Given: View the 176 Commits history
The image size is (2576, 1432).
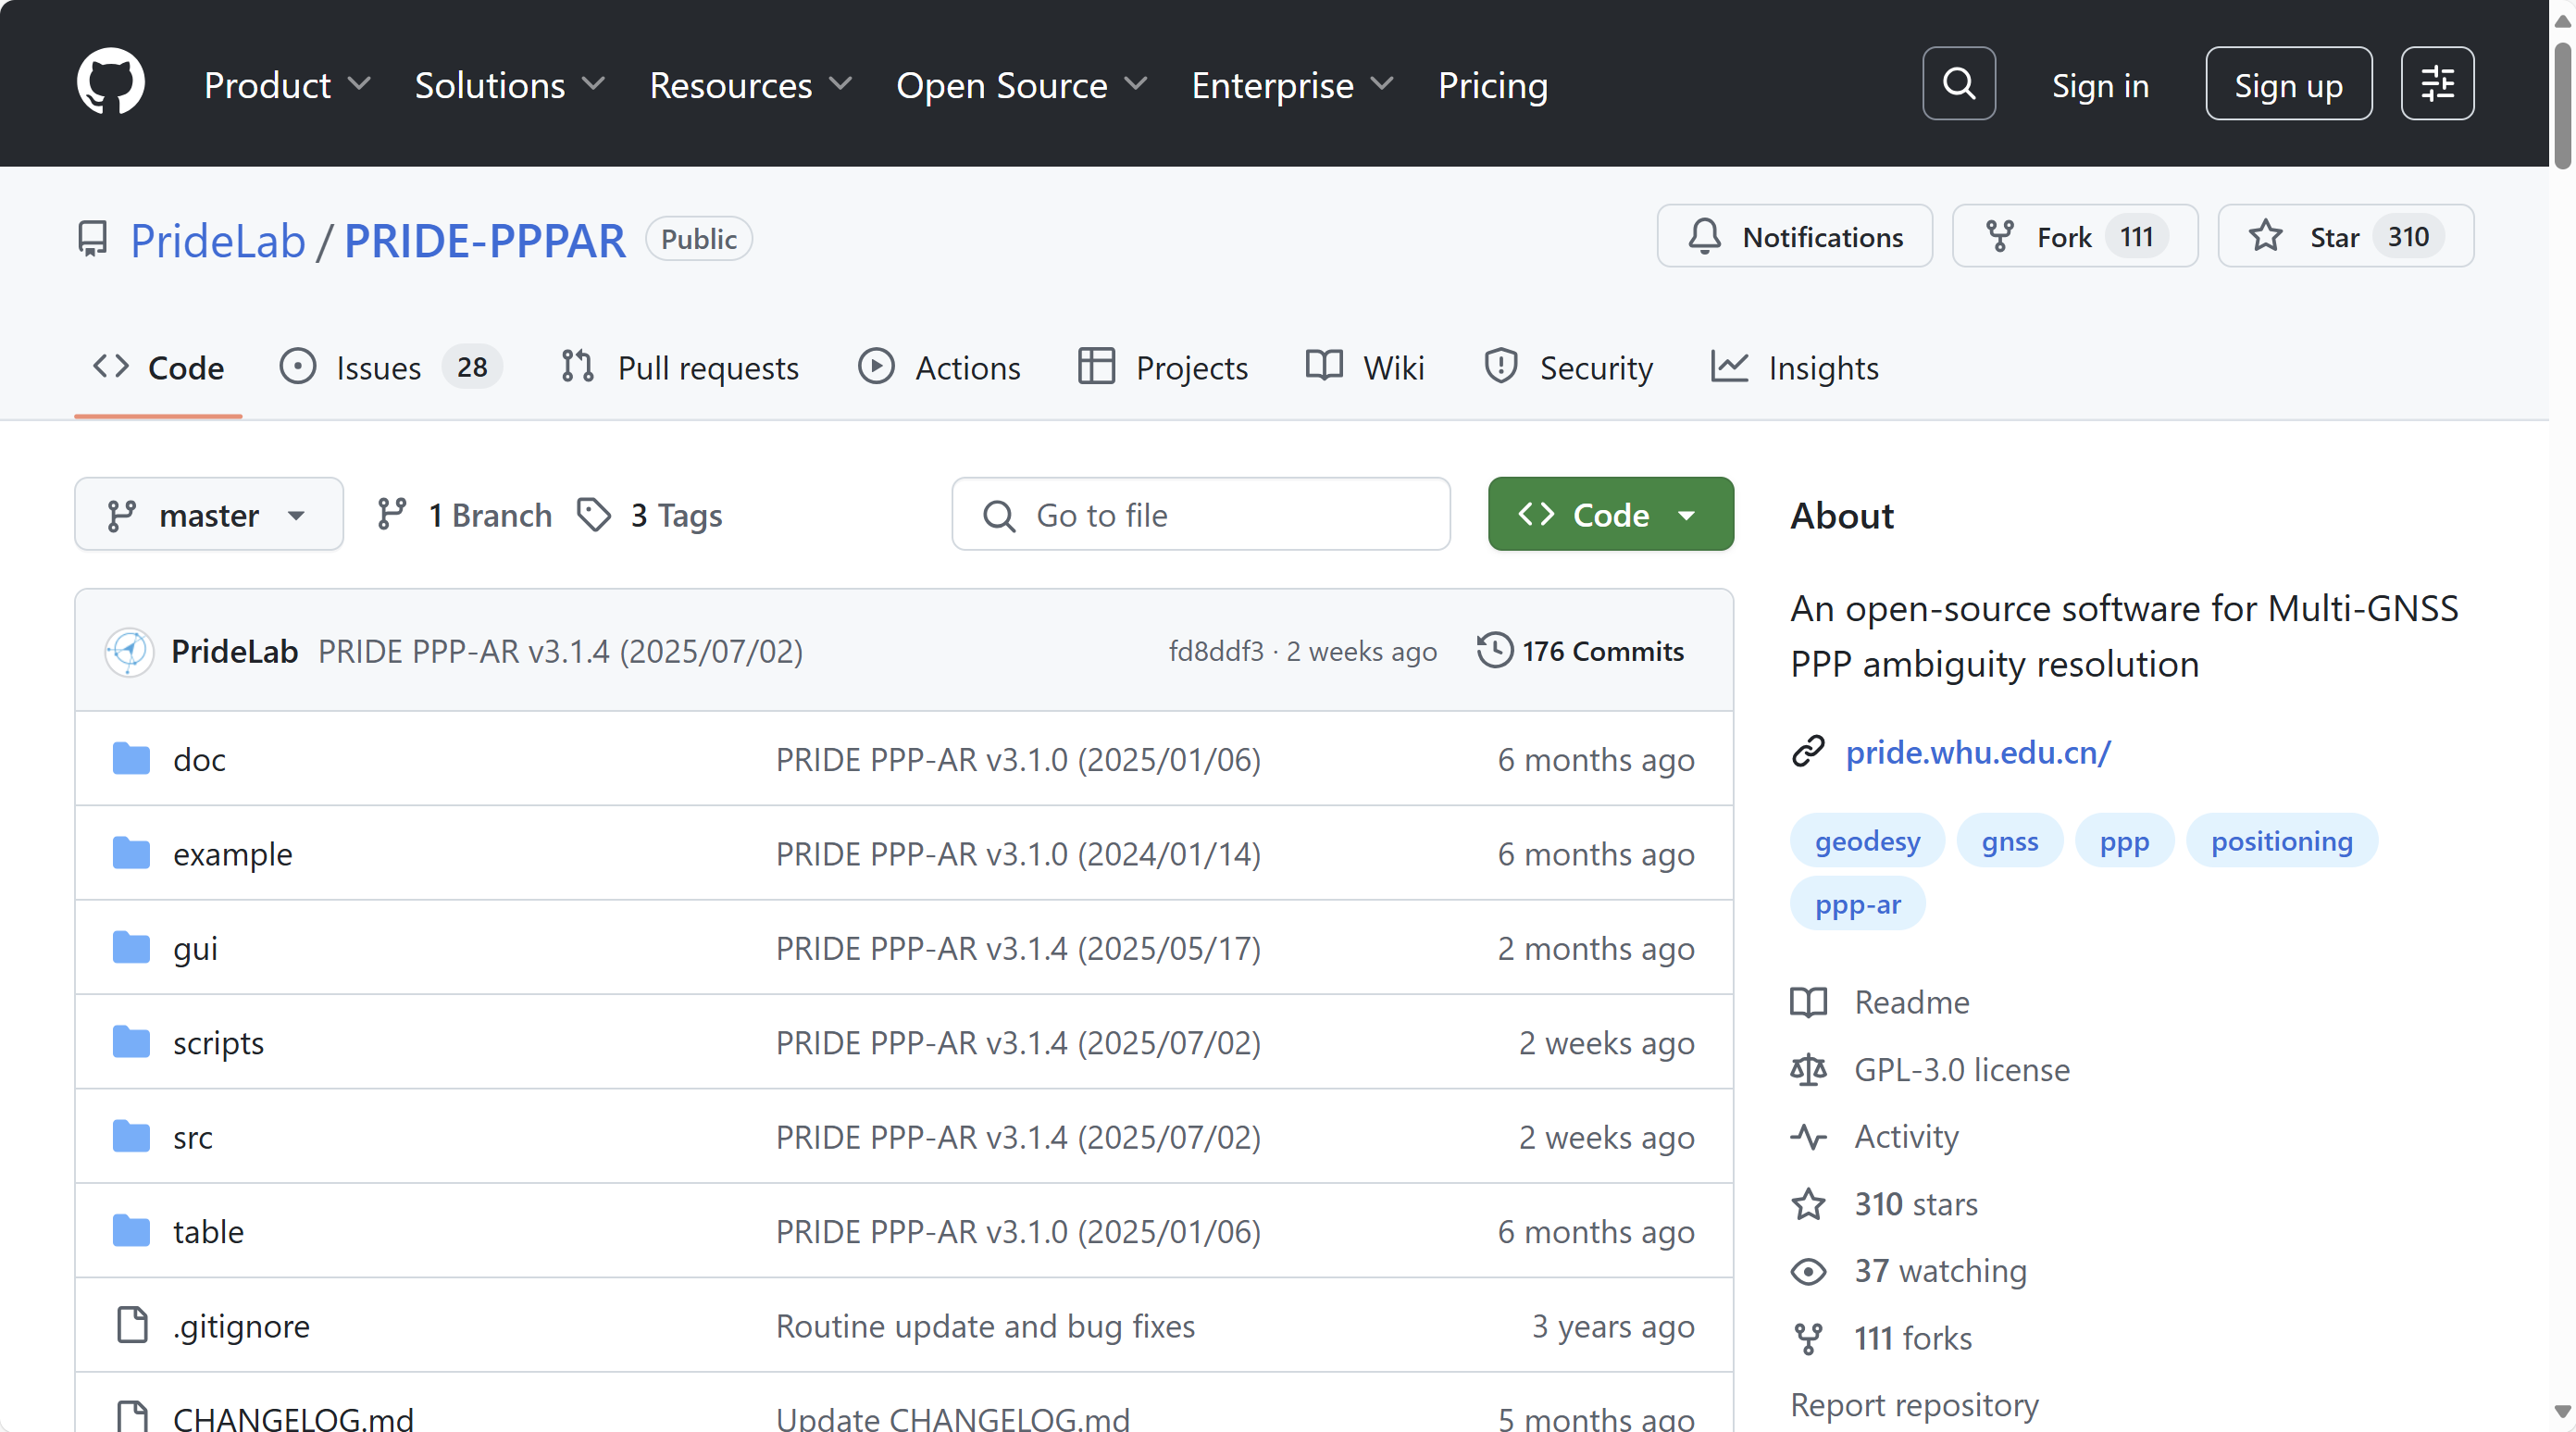Looking at the screenshot, I should [1580, 650].
